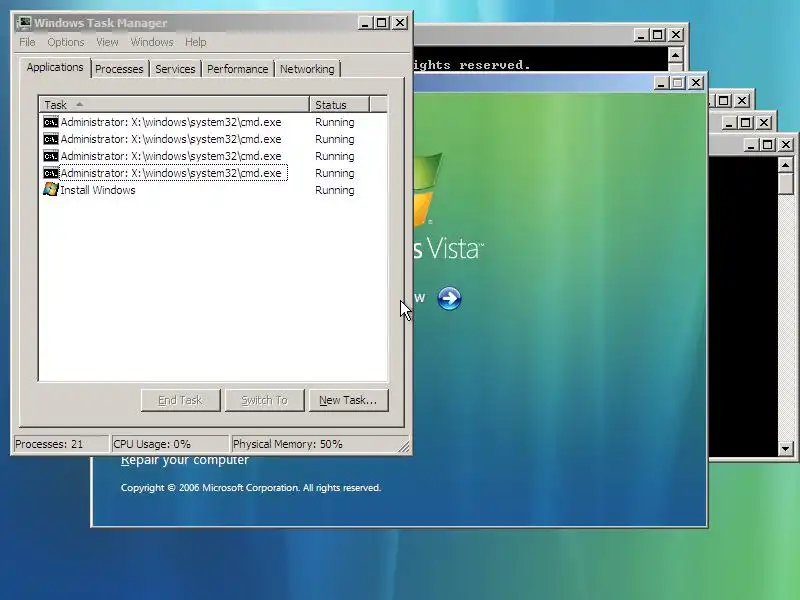Click the Processes: 21 status bar entry
800x600 pixels.
coord(61,444)
